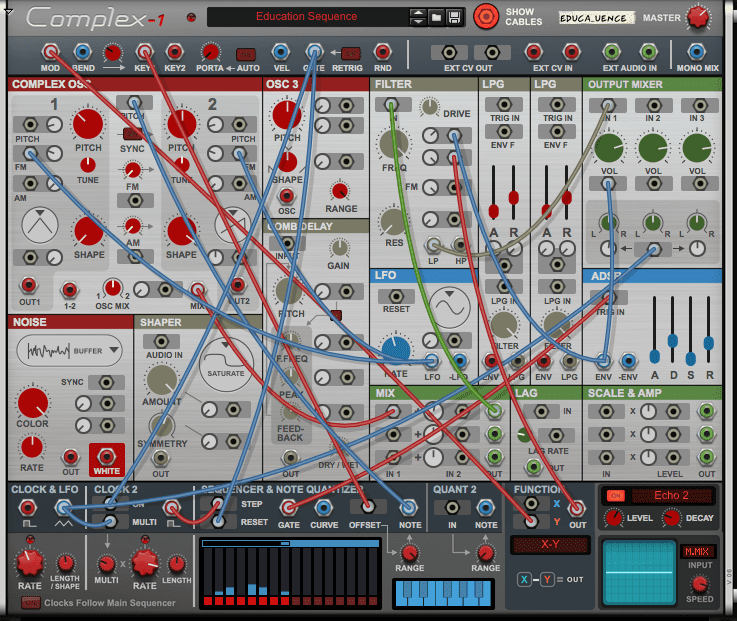Click the ADSR Attack fader
This screenshot has width=737, height=621.
coord(654,356)
